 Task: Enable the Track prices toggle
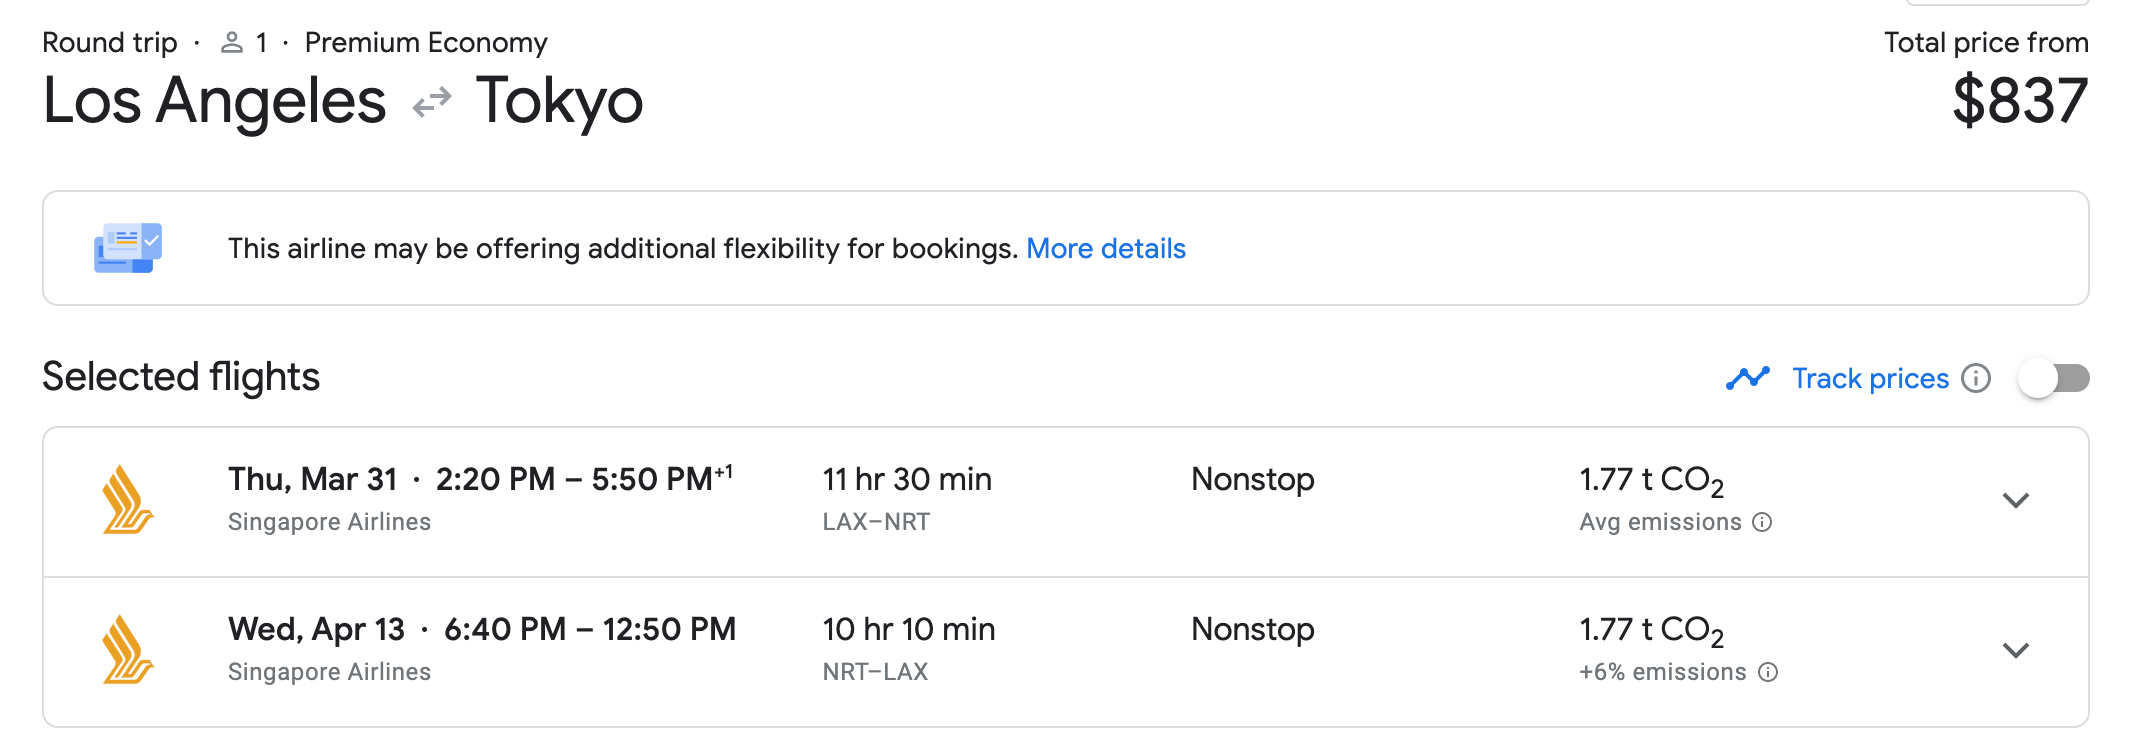(x=2053, y=379)
